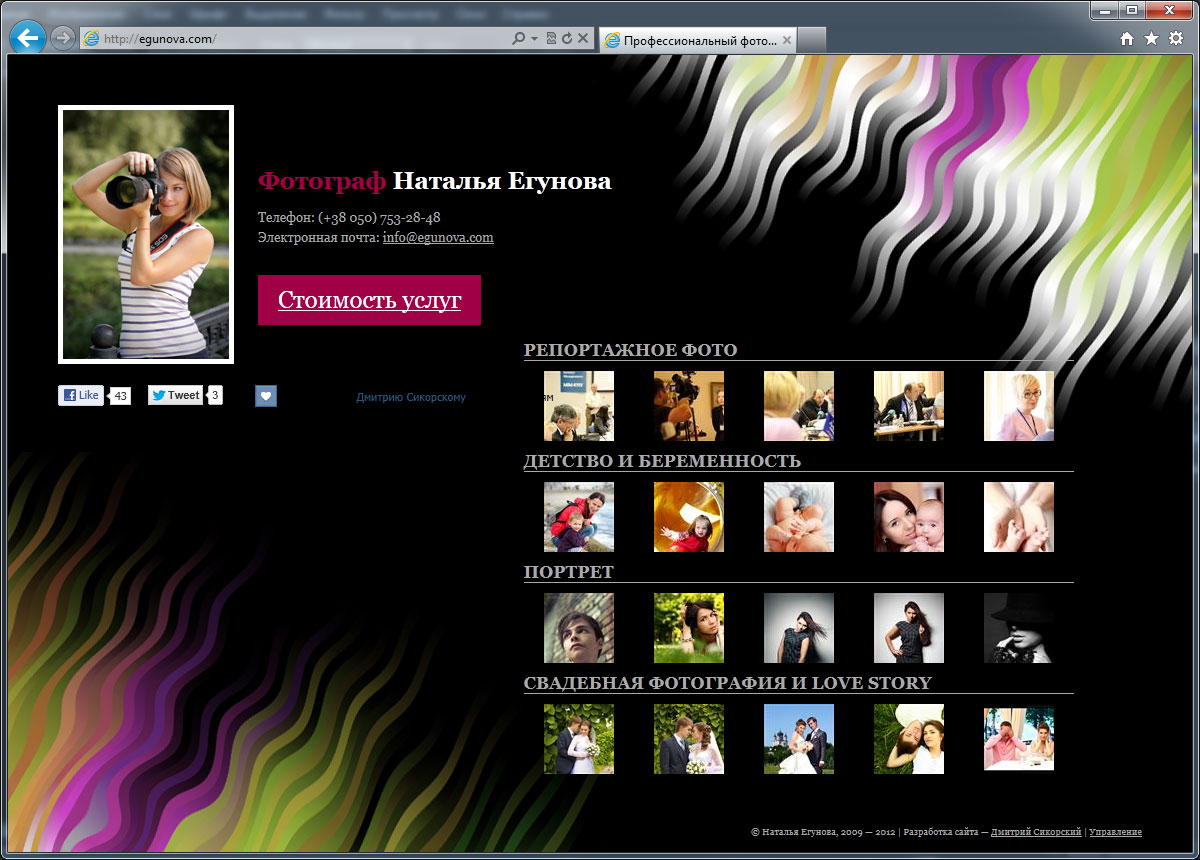The image size is (1200, 860).
Task: Open reportage thumbnail of video camera operator
Action: 689,406
